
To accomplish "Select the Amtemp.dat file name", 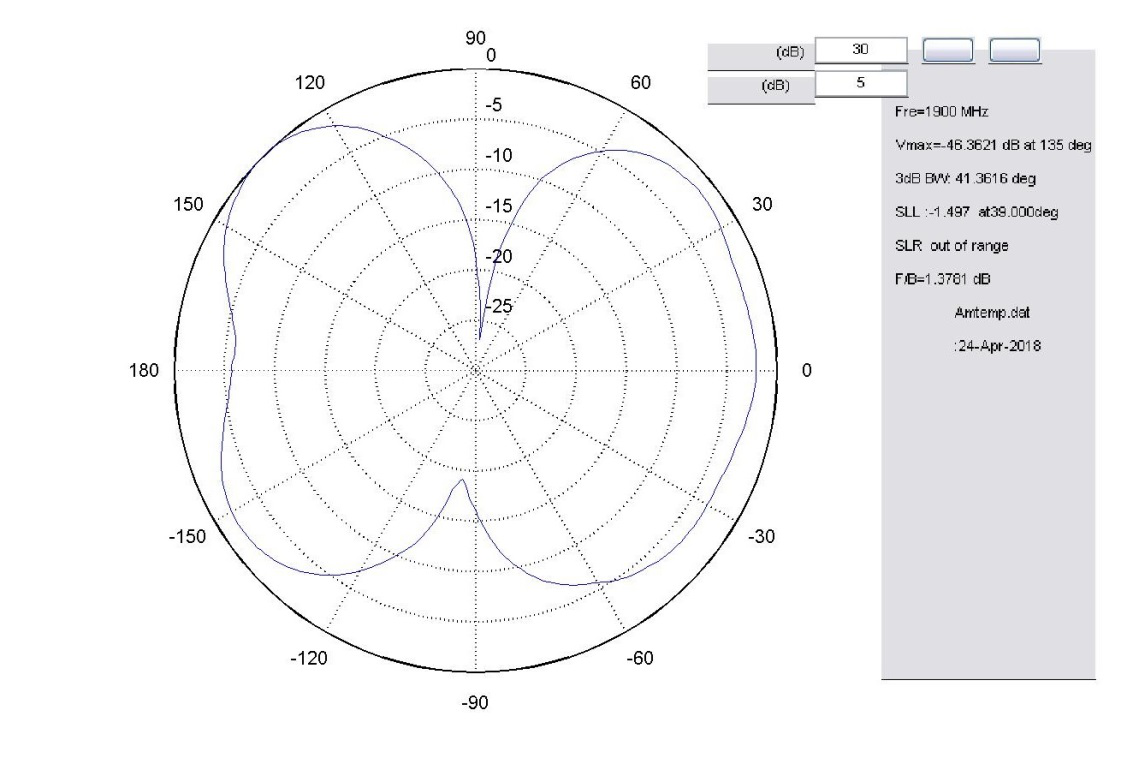I will point(992,312).
